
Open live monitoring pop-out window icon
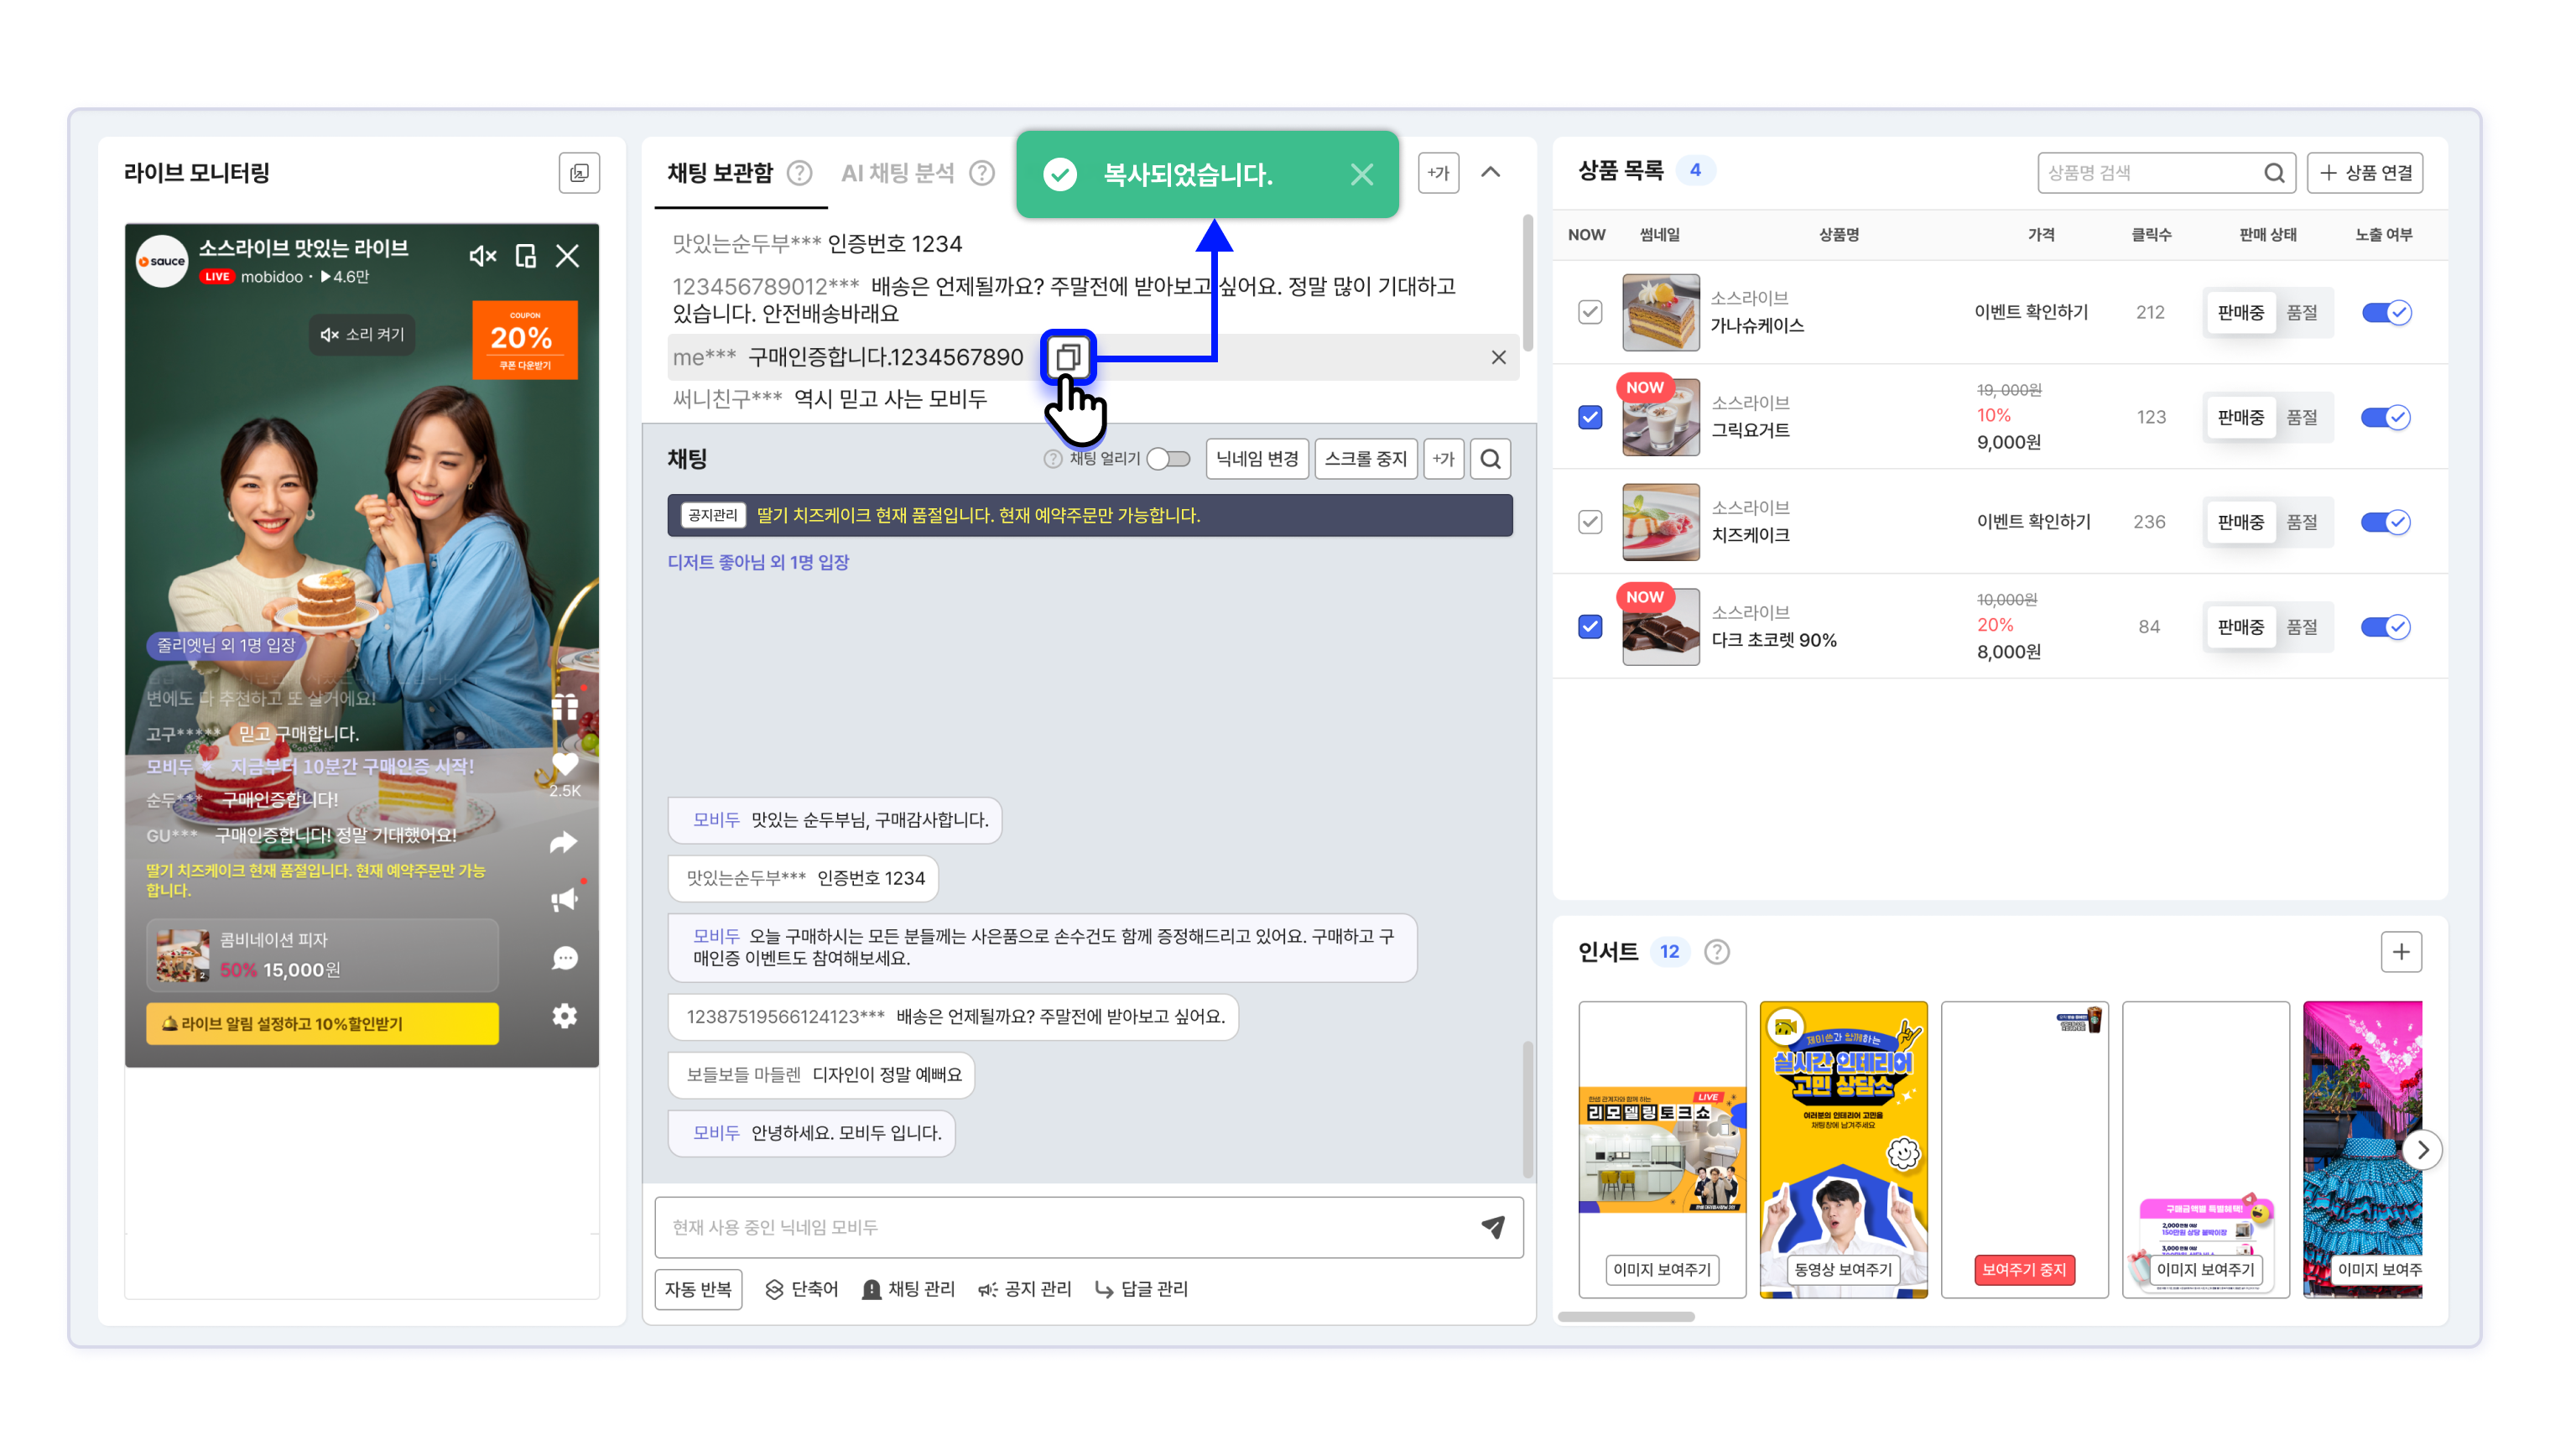(579, 173)
